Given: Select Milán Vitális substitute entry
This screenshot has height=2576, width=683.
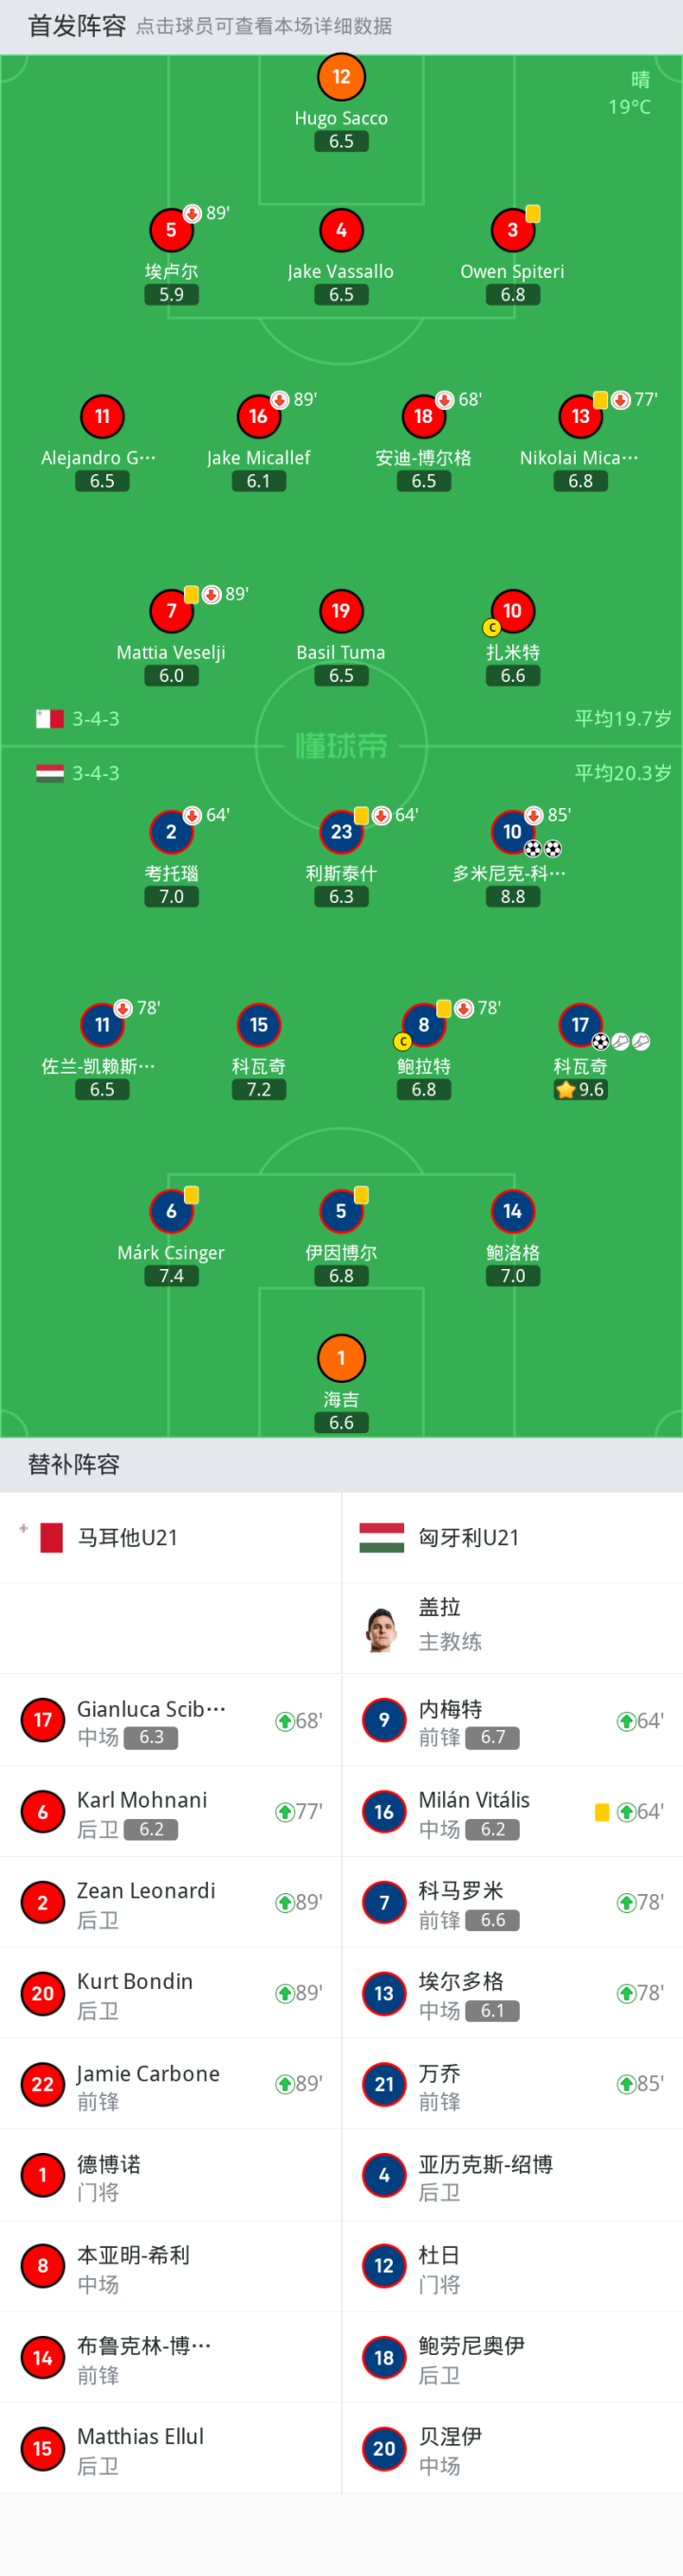Looking at the screenshot, I should pyautogui.click(x=512, y=1811).
